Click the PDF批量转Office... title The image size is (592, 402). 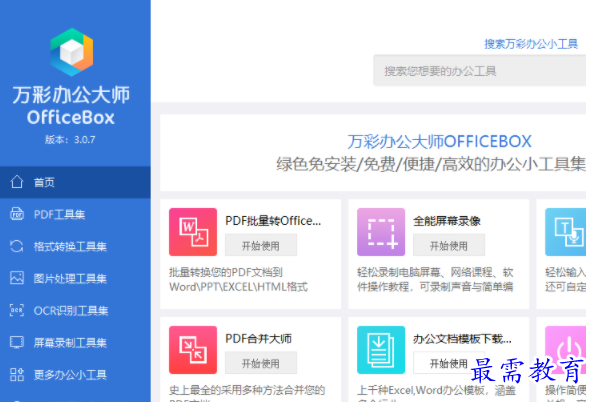[273, 221]
